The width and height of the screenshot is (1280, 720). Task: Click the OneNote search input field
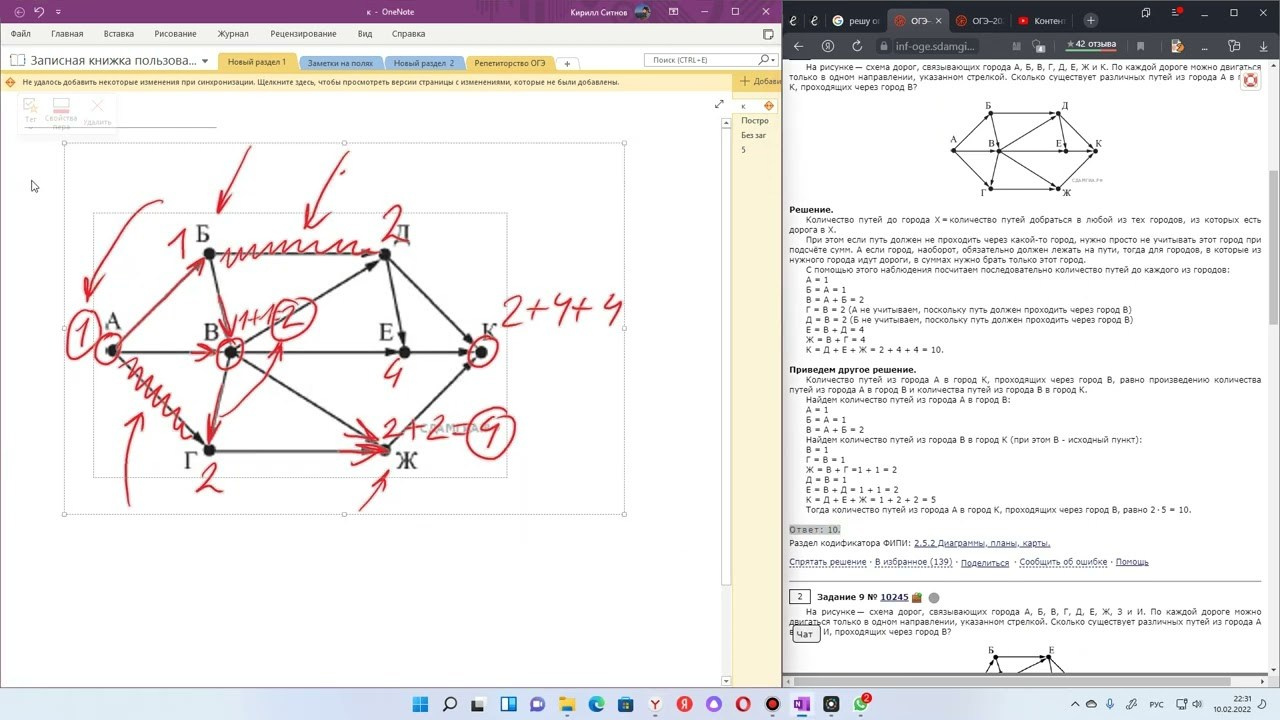(700, 61)
